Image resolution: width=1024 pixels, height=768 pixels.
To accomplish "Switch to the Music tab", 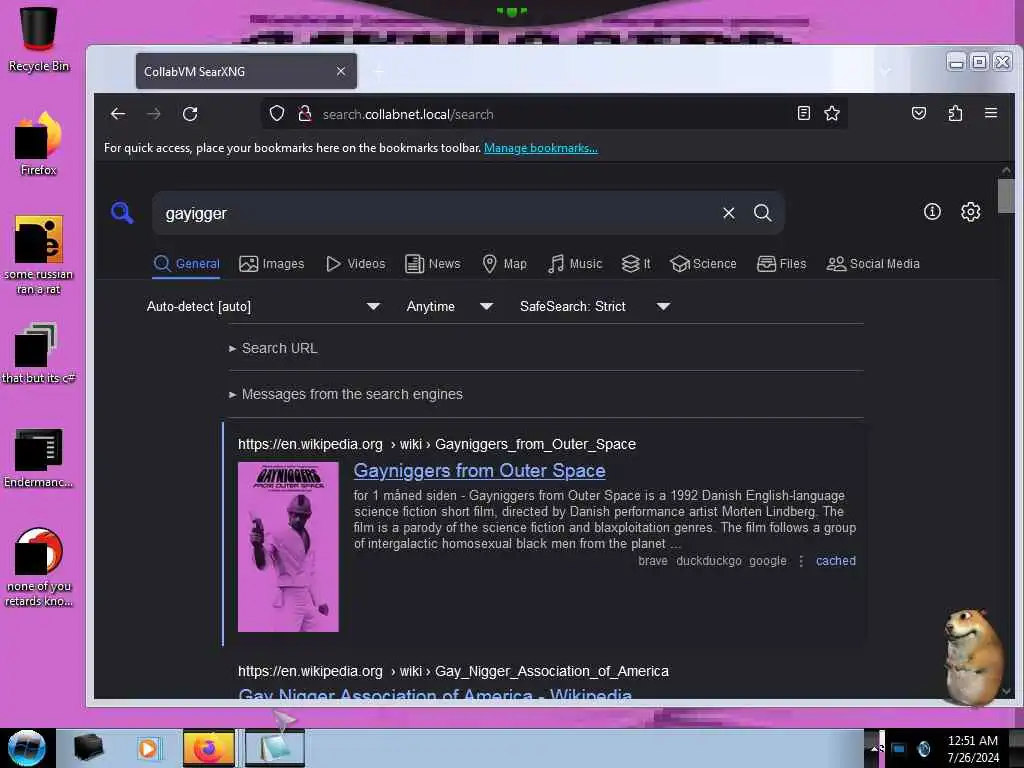I will click(x=575, y=264).
